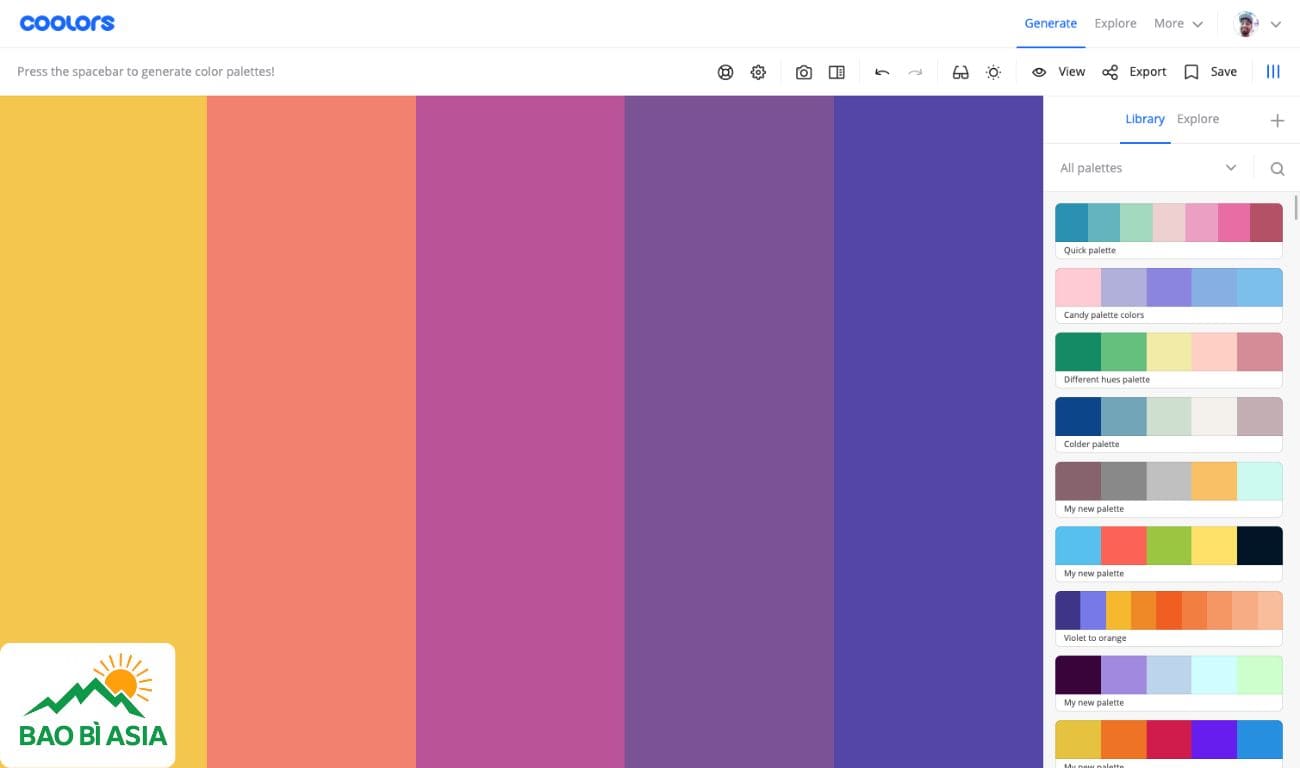Viewport: 1300px width, 768px height.
Task: Click the View eye button
Action: [x=1059, y=72]
